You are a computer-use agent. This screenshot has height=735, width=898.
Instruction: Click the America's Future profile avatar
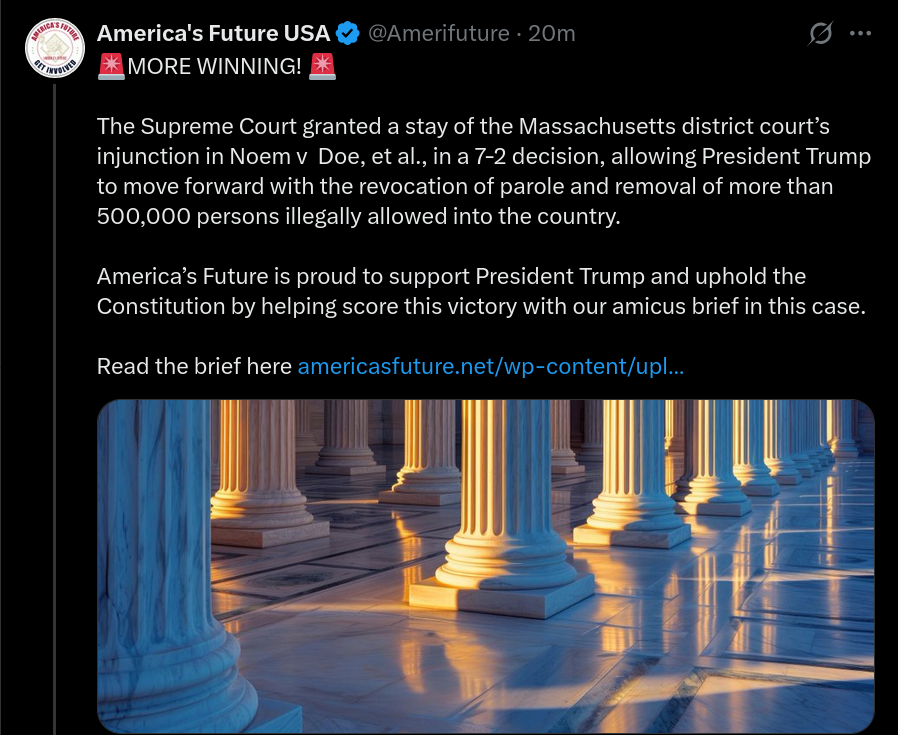[53, 47]
